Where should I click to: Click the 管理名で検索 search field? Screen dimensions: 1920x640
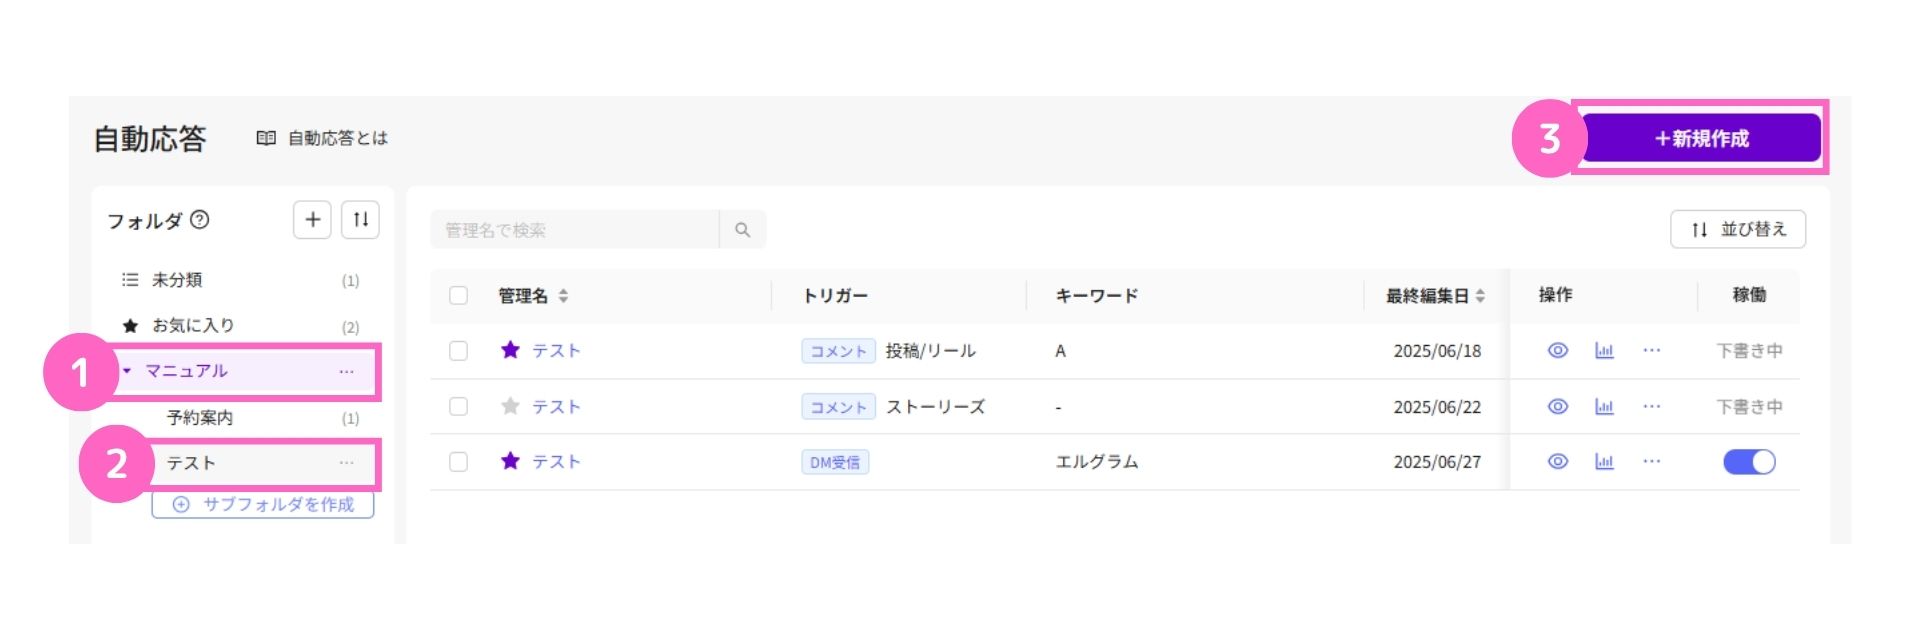click(575, 230)
